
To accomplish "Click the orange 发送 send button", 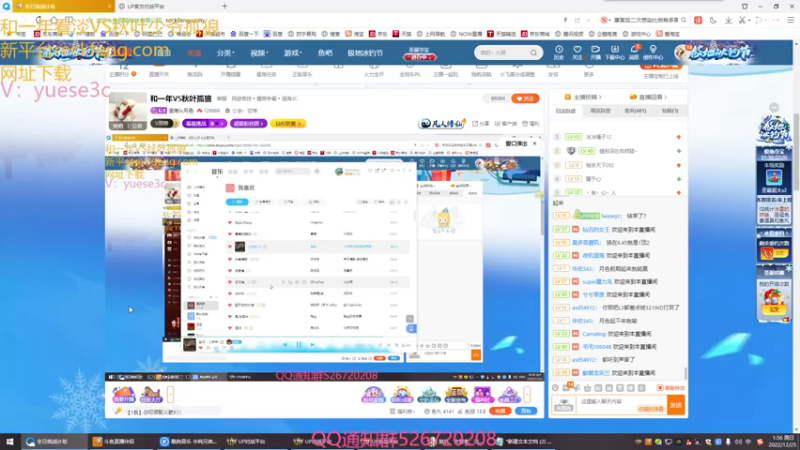I will (x=676, y=405).
